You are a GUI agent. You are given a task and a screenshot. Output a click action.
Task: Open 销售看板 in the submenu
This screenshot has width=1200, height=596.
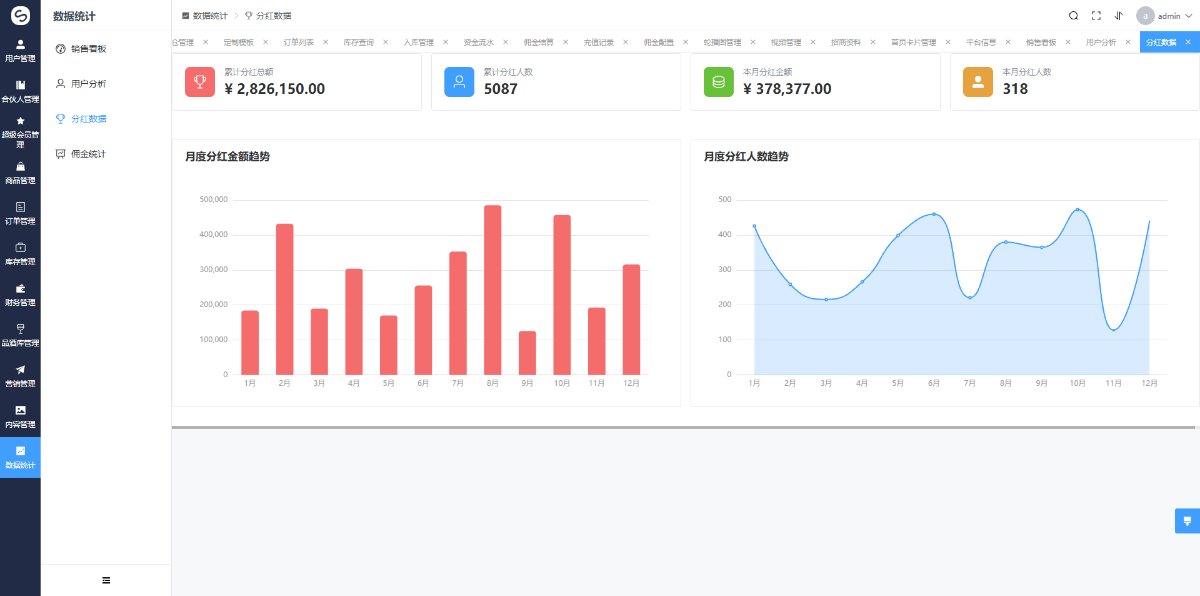tap(106, 48)
